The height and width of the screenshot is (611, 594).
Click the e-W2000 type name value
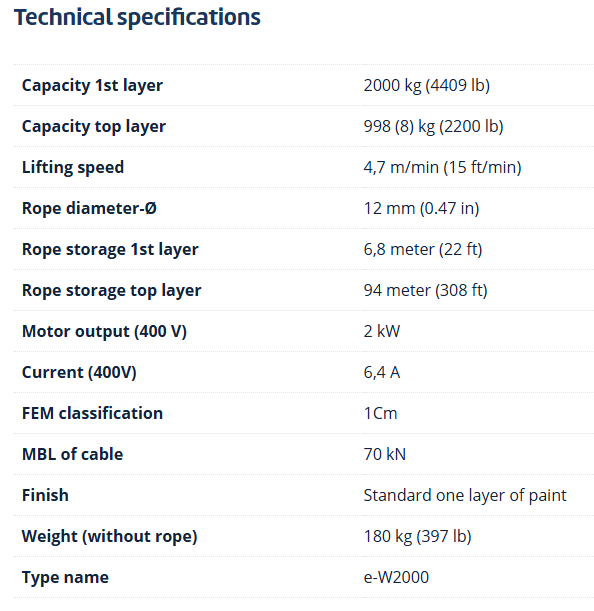click(x=396, y=577)
